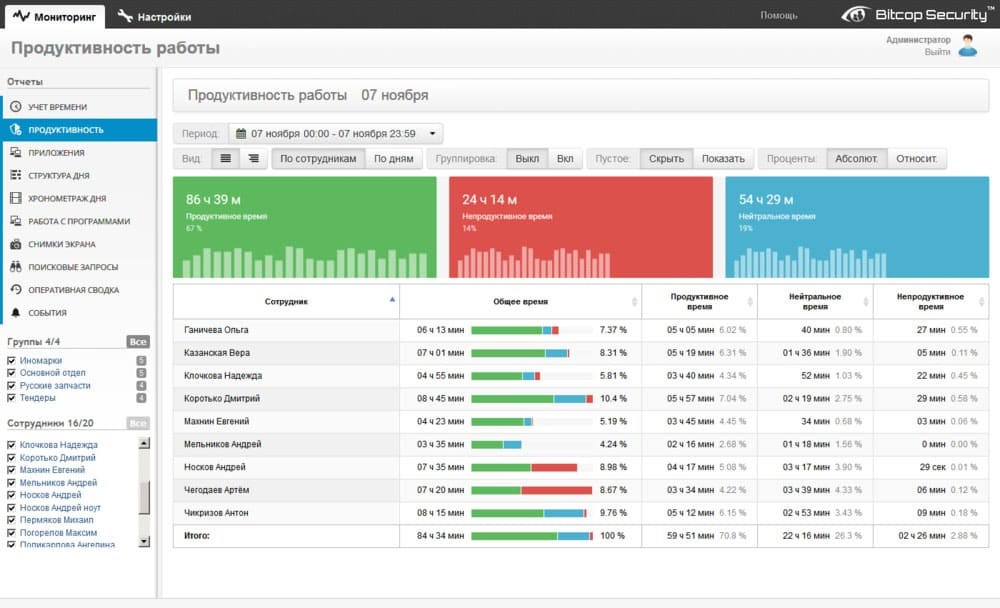Click the employee list scrollbar down arrow
This screenshot has width=1000, height=608.
point(144,541)
